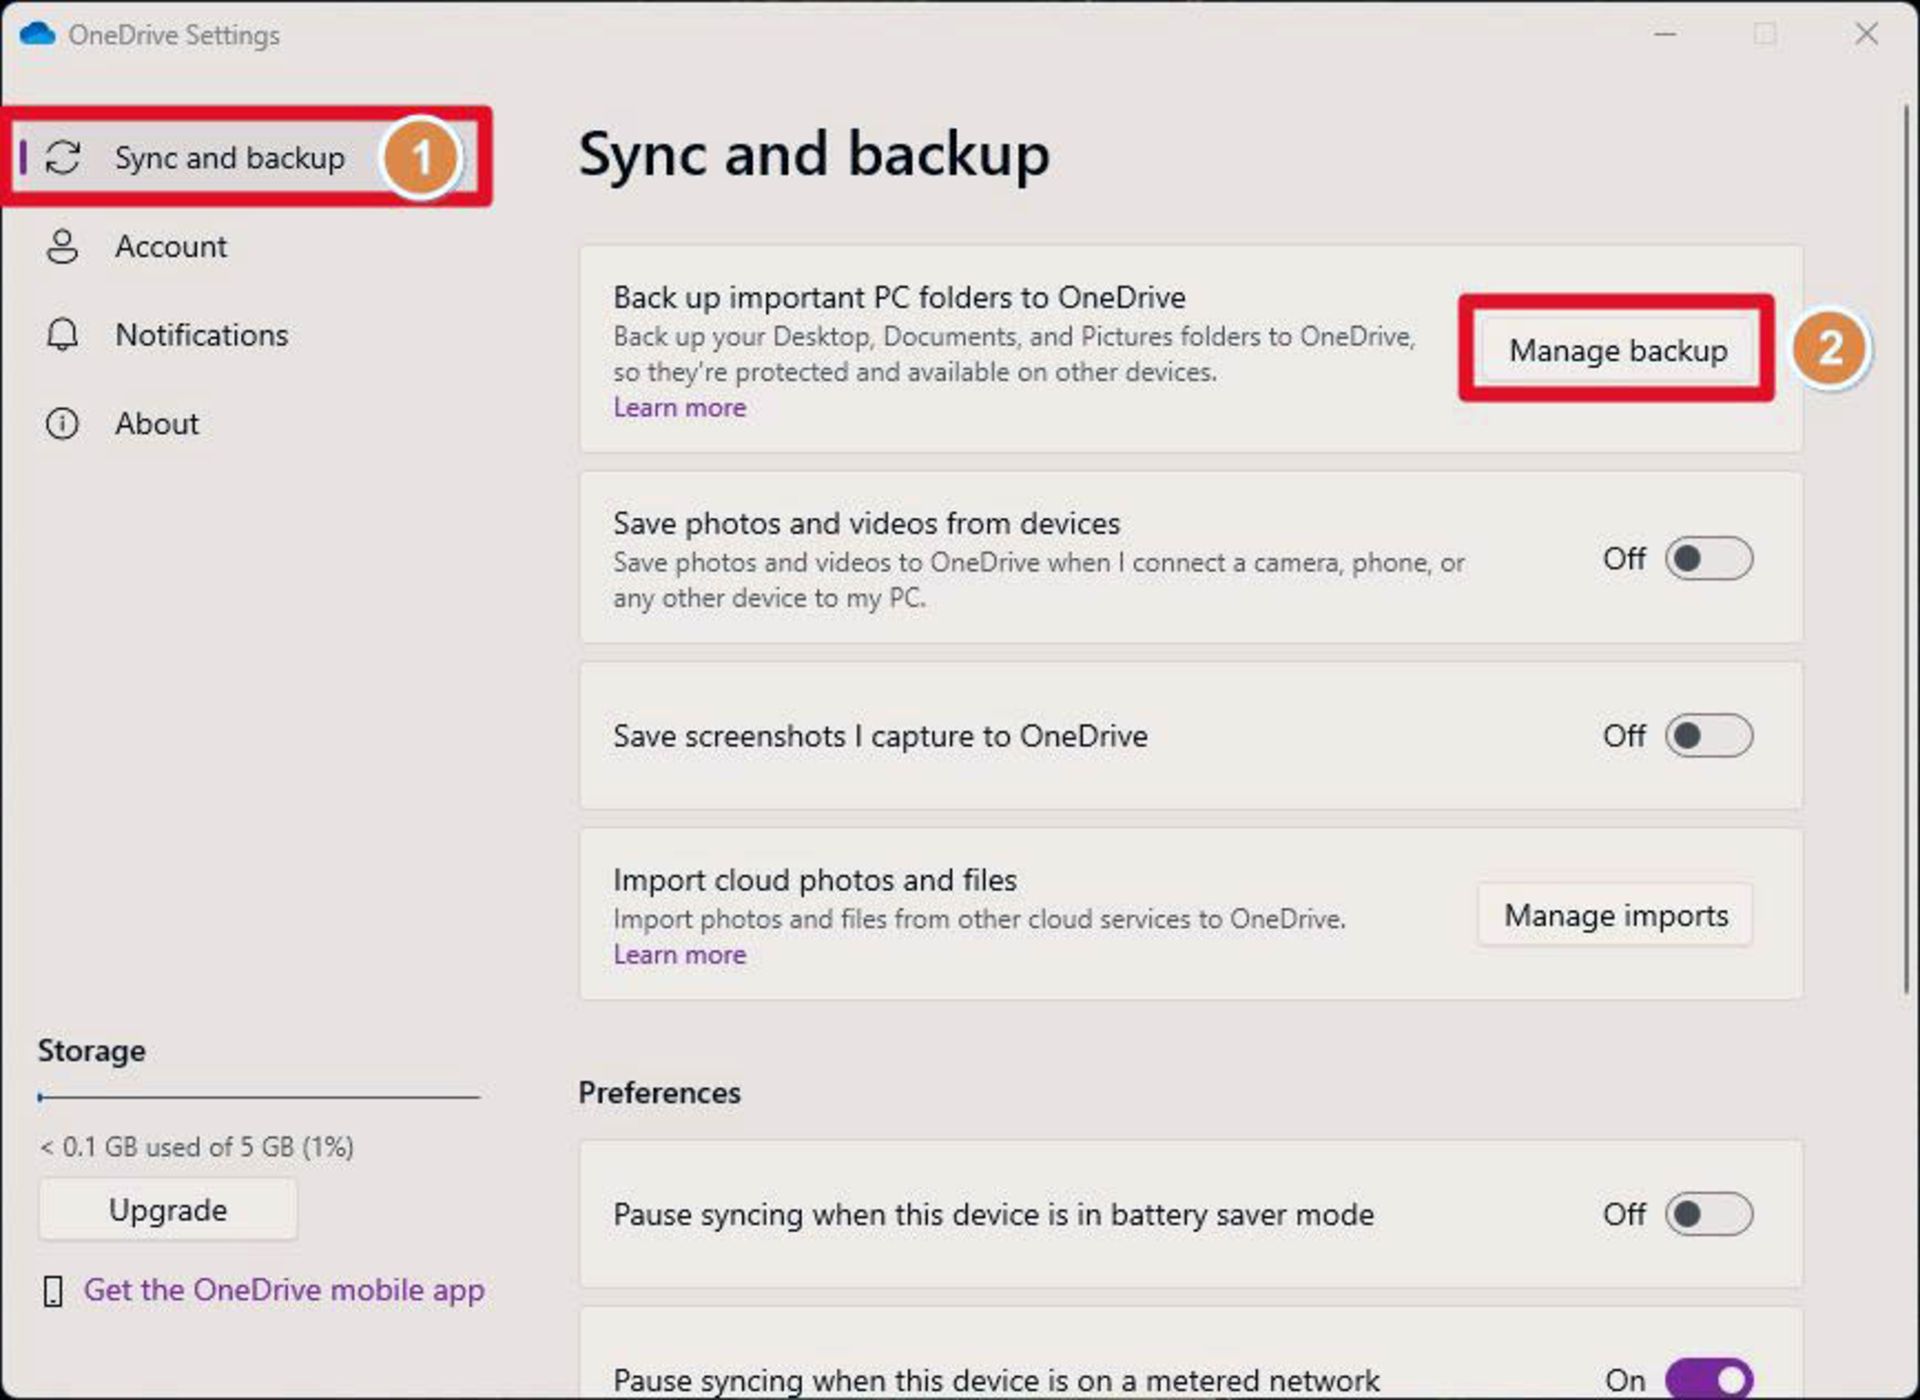Switch to the Notifications section
Screen dimensions: 1920x1400
[201, 334]
